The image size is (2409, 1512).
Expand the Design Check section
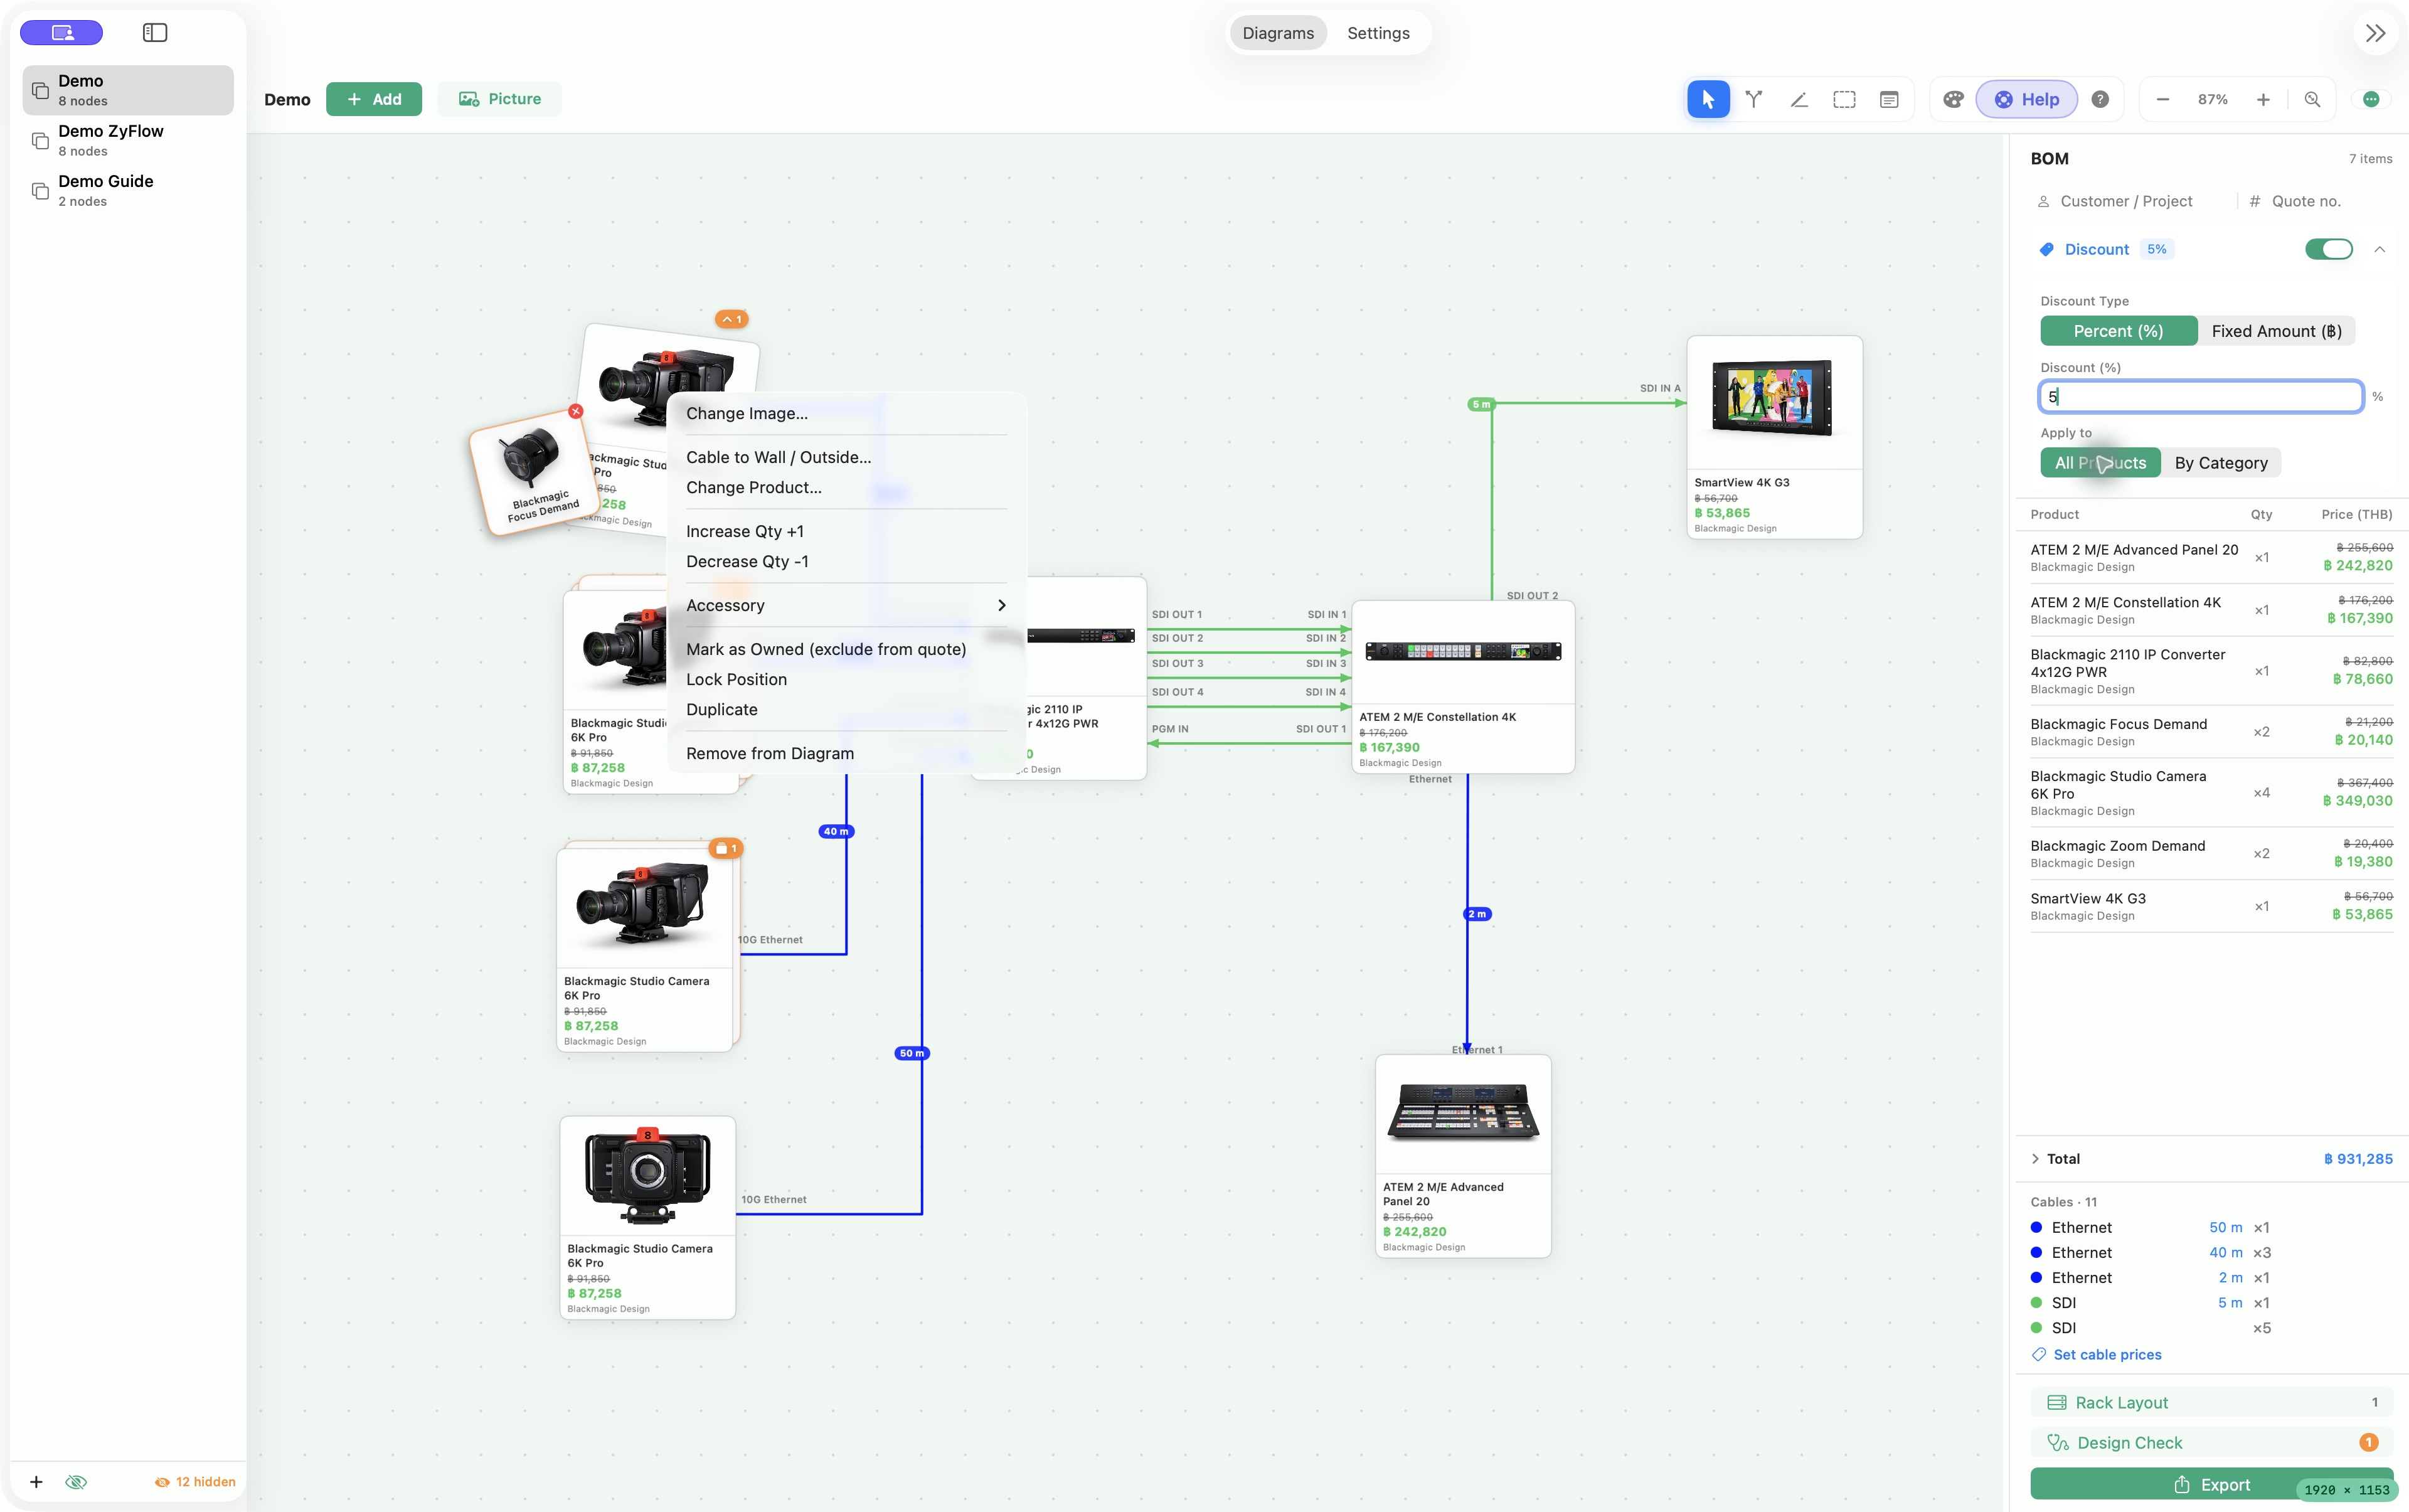click(x=2211, y=1442)
